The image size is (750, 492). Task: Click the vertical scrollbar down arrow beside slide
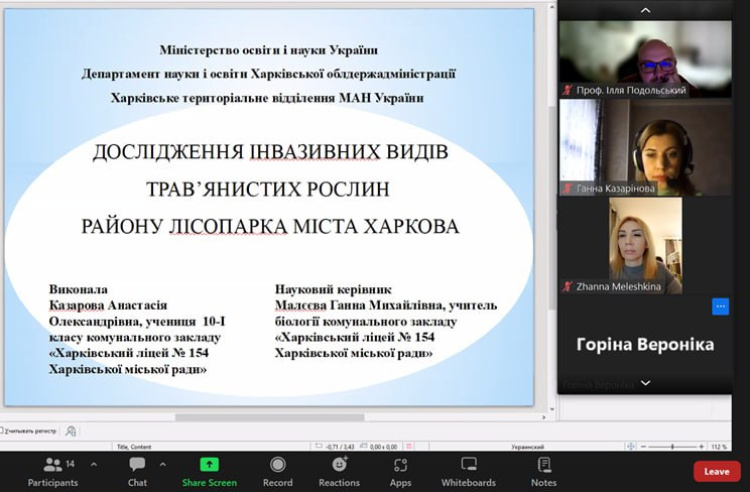tap(552, 409)
